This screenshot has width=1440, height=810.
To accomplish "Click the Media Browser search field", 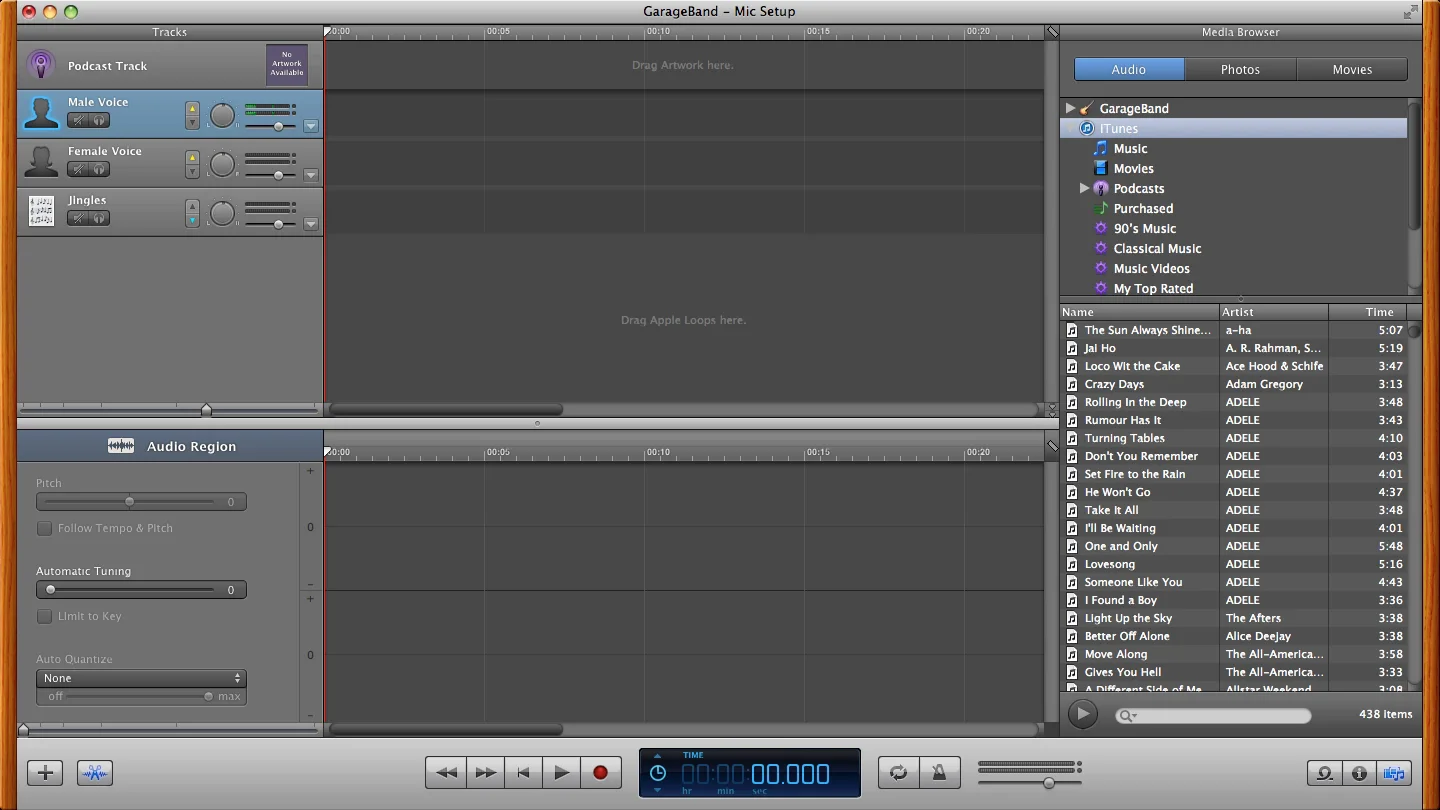I will pyautogui.click(x=1213, y=715).
